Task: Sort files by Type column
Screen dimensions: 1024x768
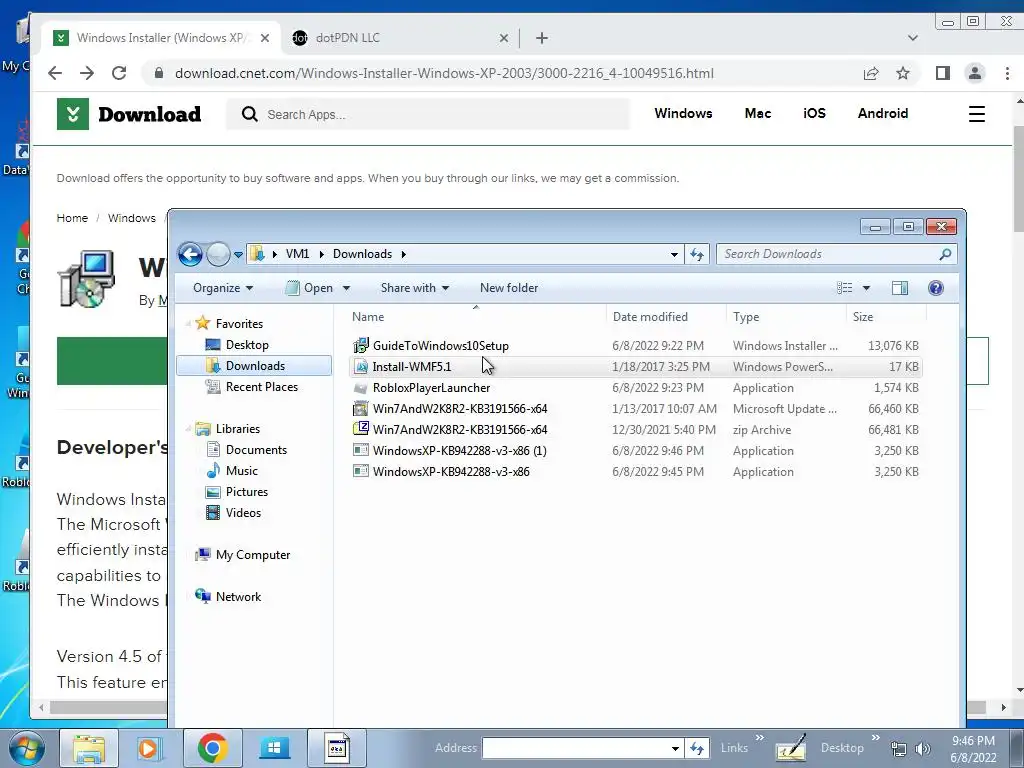Action: pyautogui.click(x=746, y=317)
